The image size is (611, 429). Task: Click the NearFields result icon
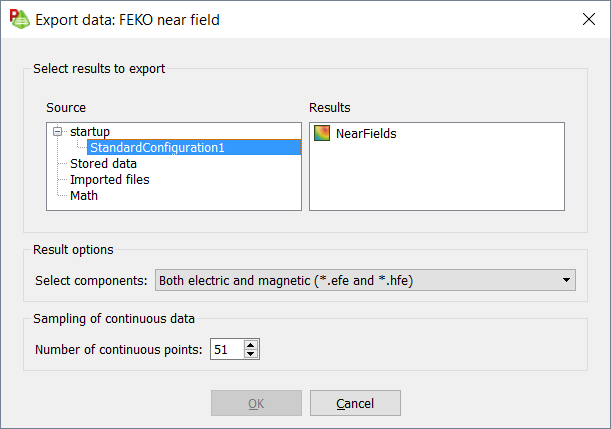pyautogui.click(x=322, y=133)
